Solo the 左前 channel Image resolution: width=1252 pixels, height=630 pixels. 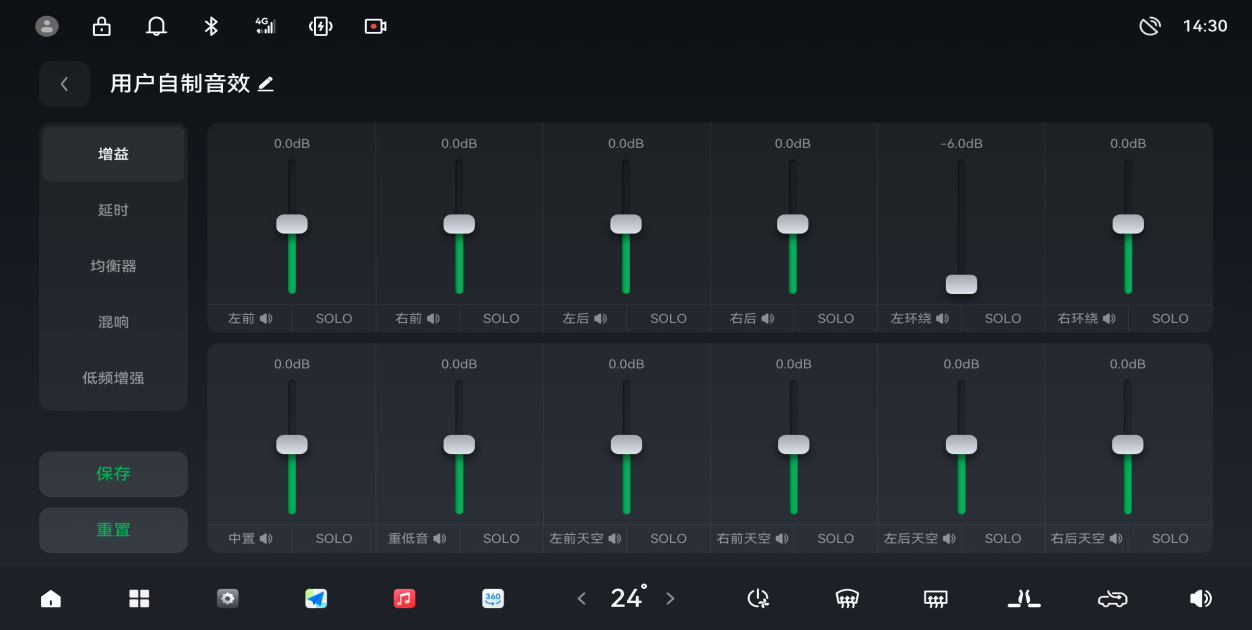tap(334, 318)
